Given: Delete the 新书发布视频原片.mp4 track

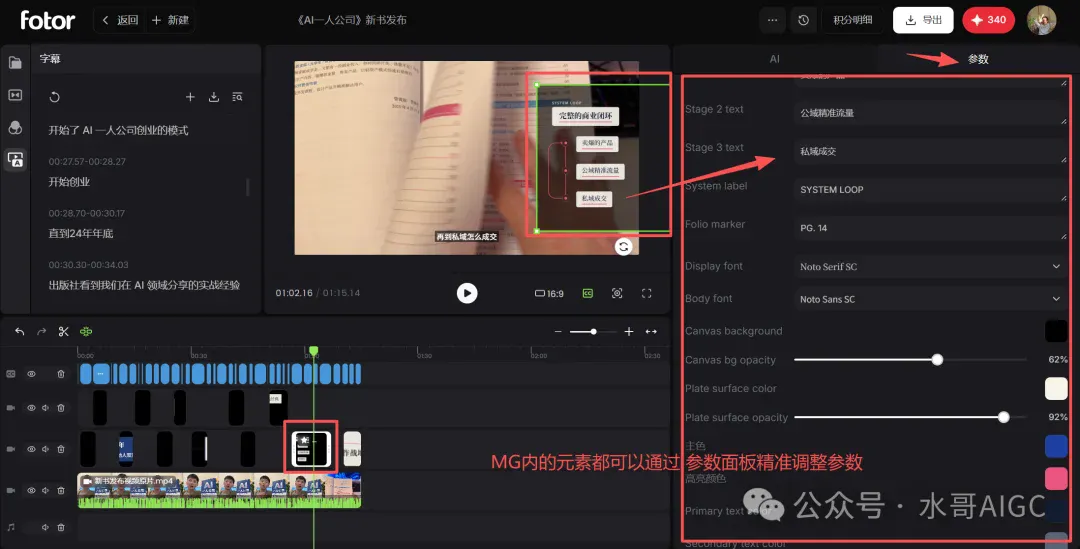Looking at the screenshot, I should 61,490.
